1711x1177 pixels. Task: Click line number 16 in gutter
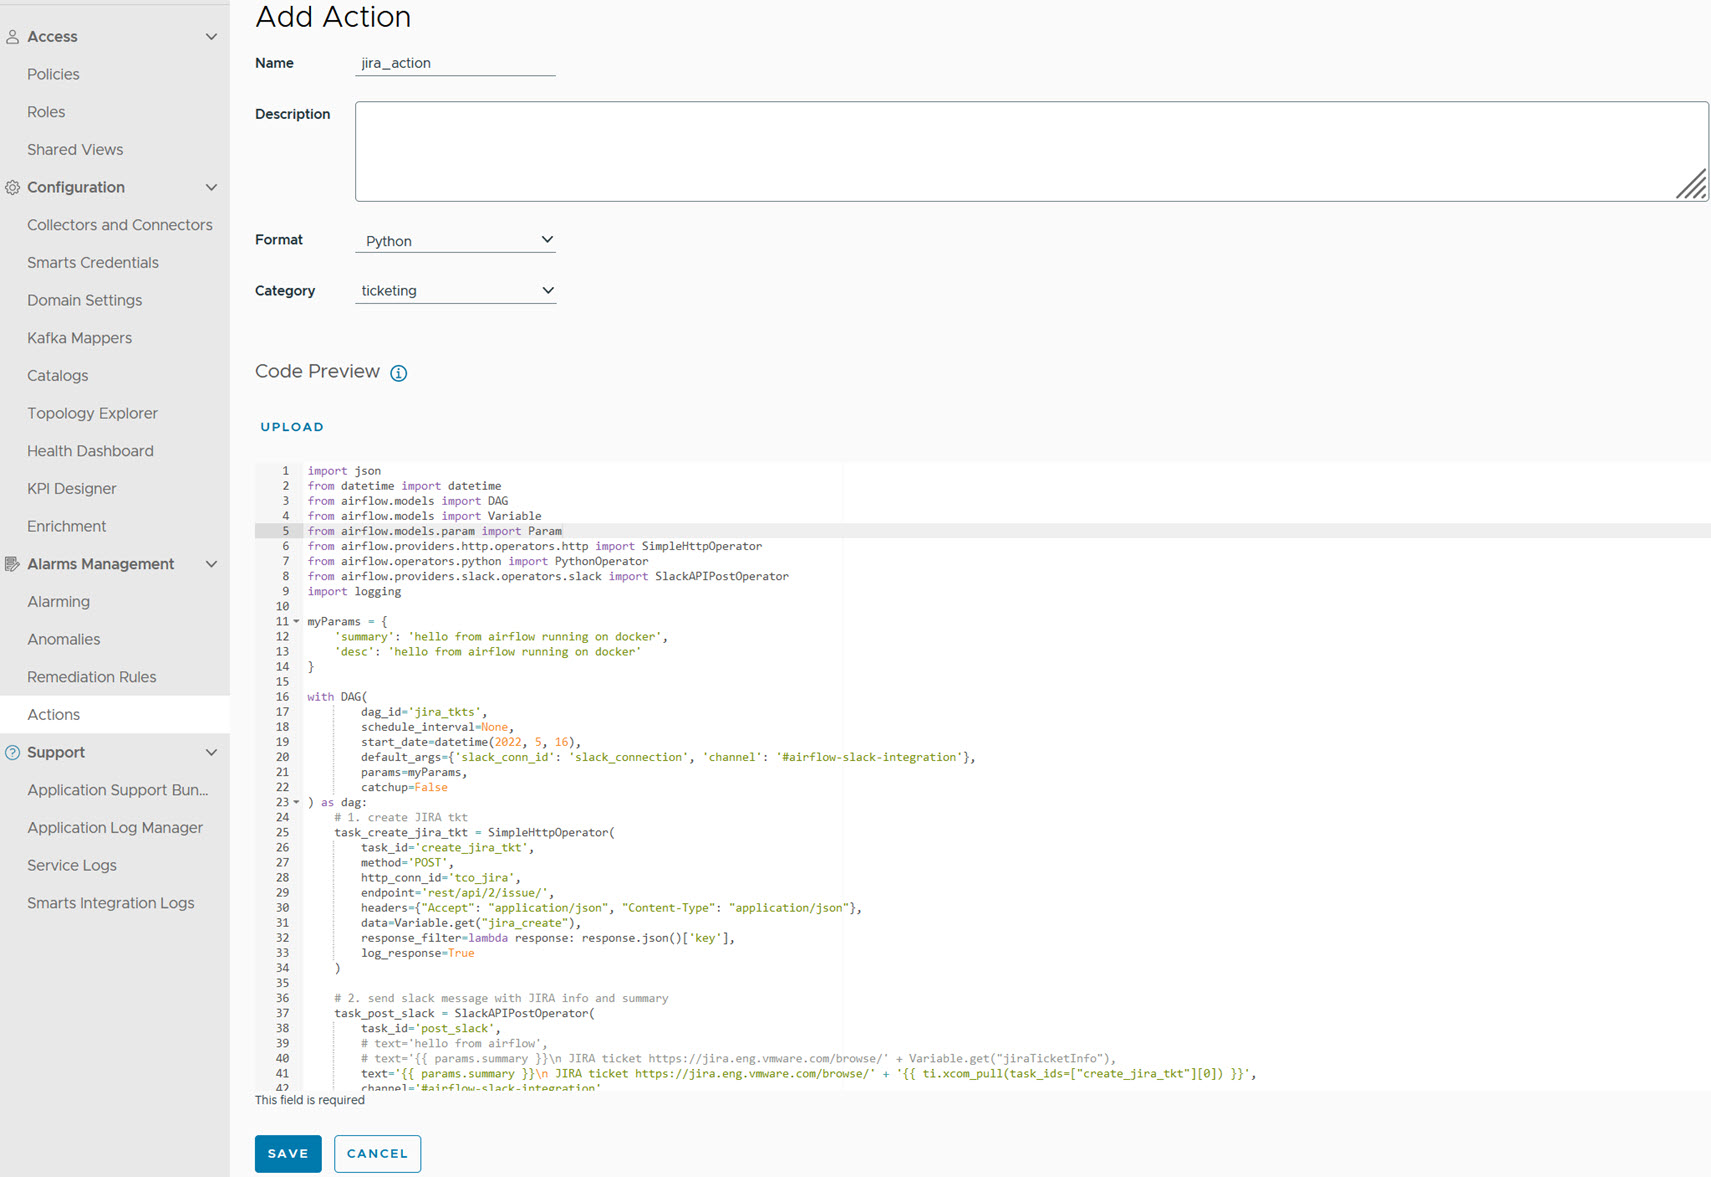282,697
